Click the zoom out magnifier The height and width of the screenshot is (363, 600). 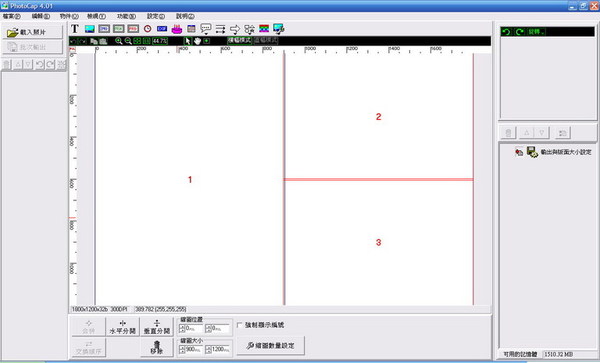[x=128, y=41]
